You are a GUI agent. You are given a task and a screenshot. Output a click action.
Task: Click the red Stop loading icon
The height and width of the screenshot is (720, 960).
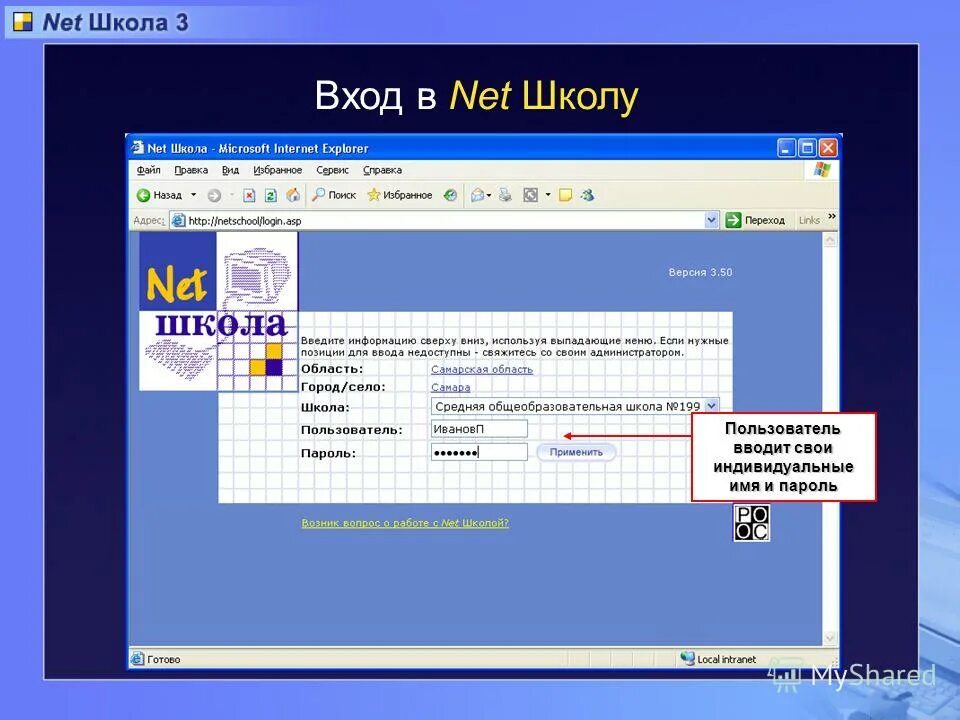pos(250,195)
